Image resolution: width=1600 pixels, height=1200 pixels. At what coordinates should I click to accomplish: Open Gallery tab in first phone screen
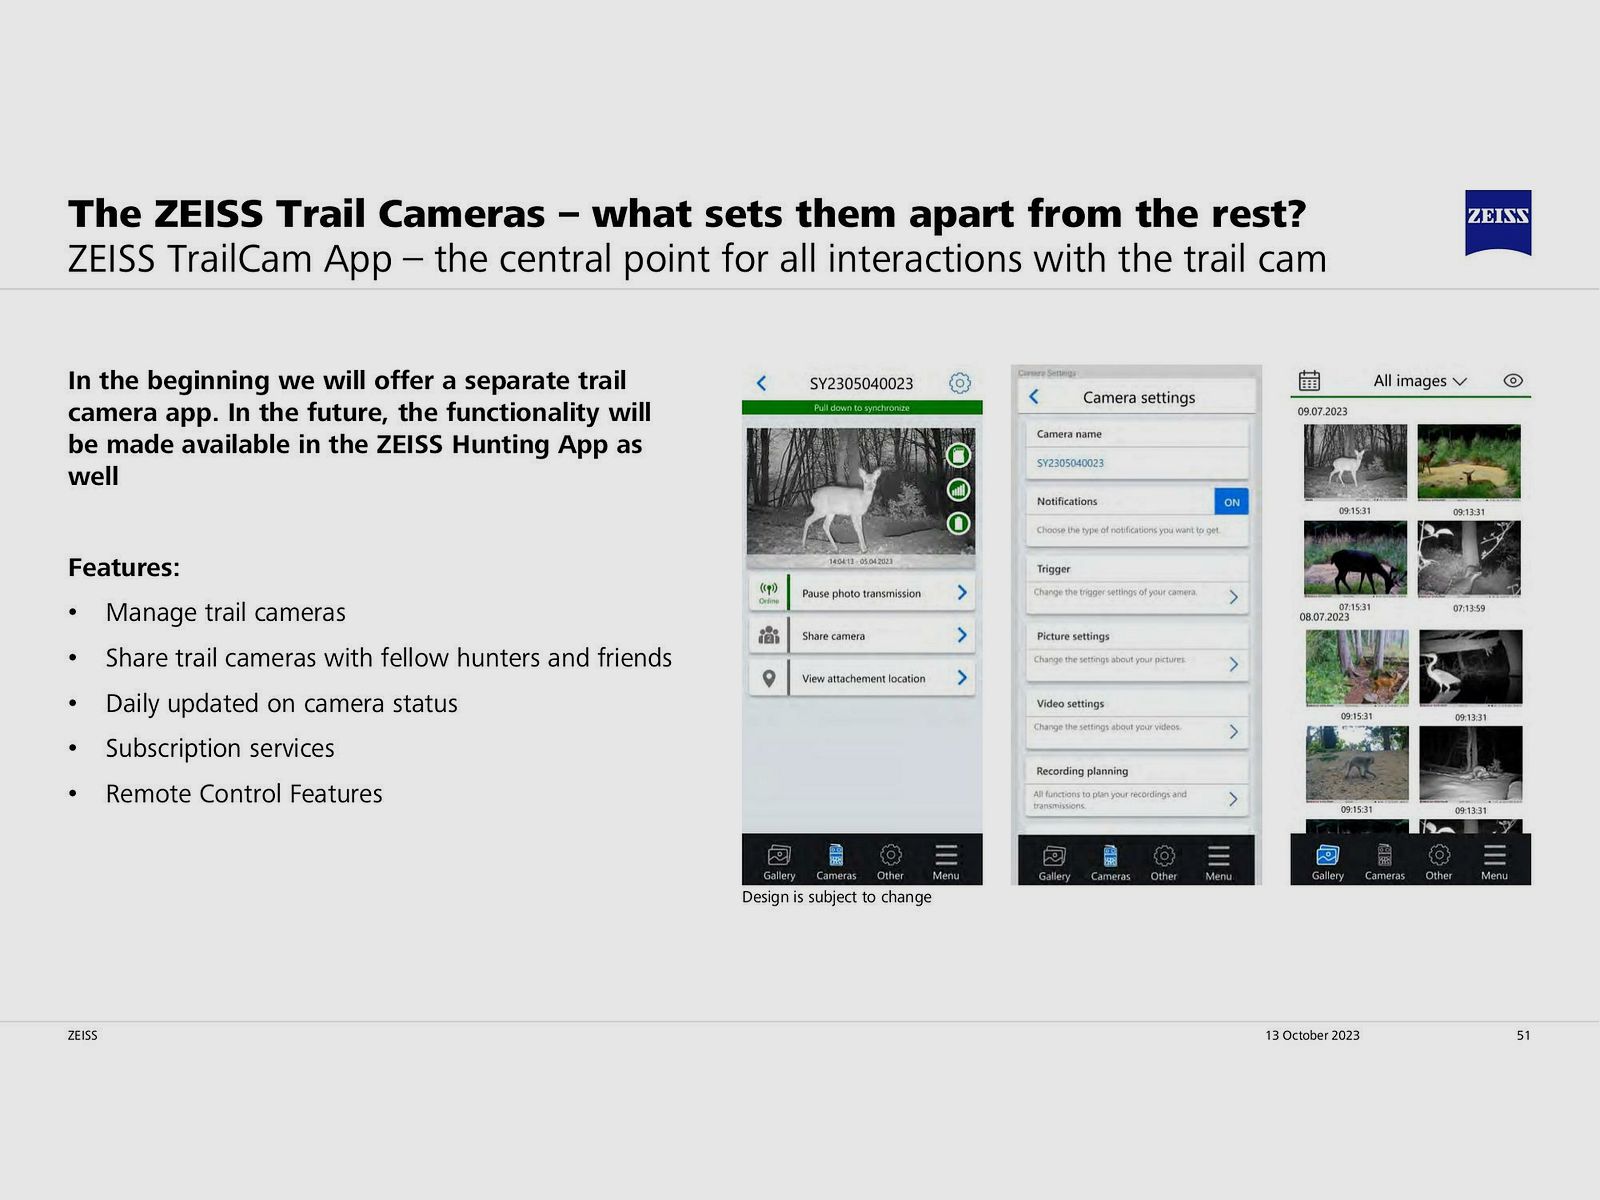(779, 862)
